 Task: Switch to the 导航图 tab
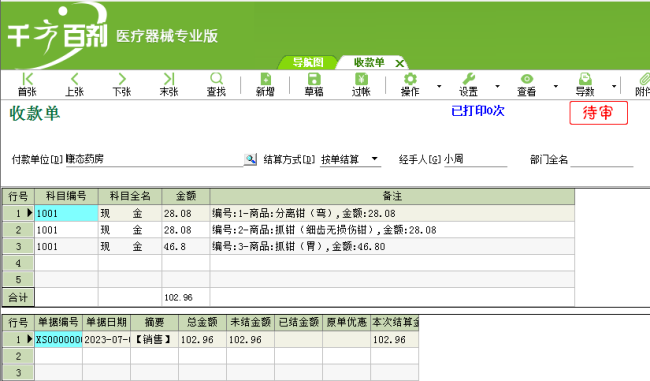click(x=308, y=63)
